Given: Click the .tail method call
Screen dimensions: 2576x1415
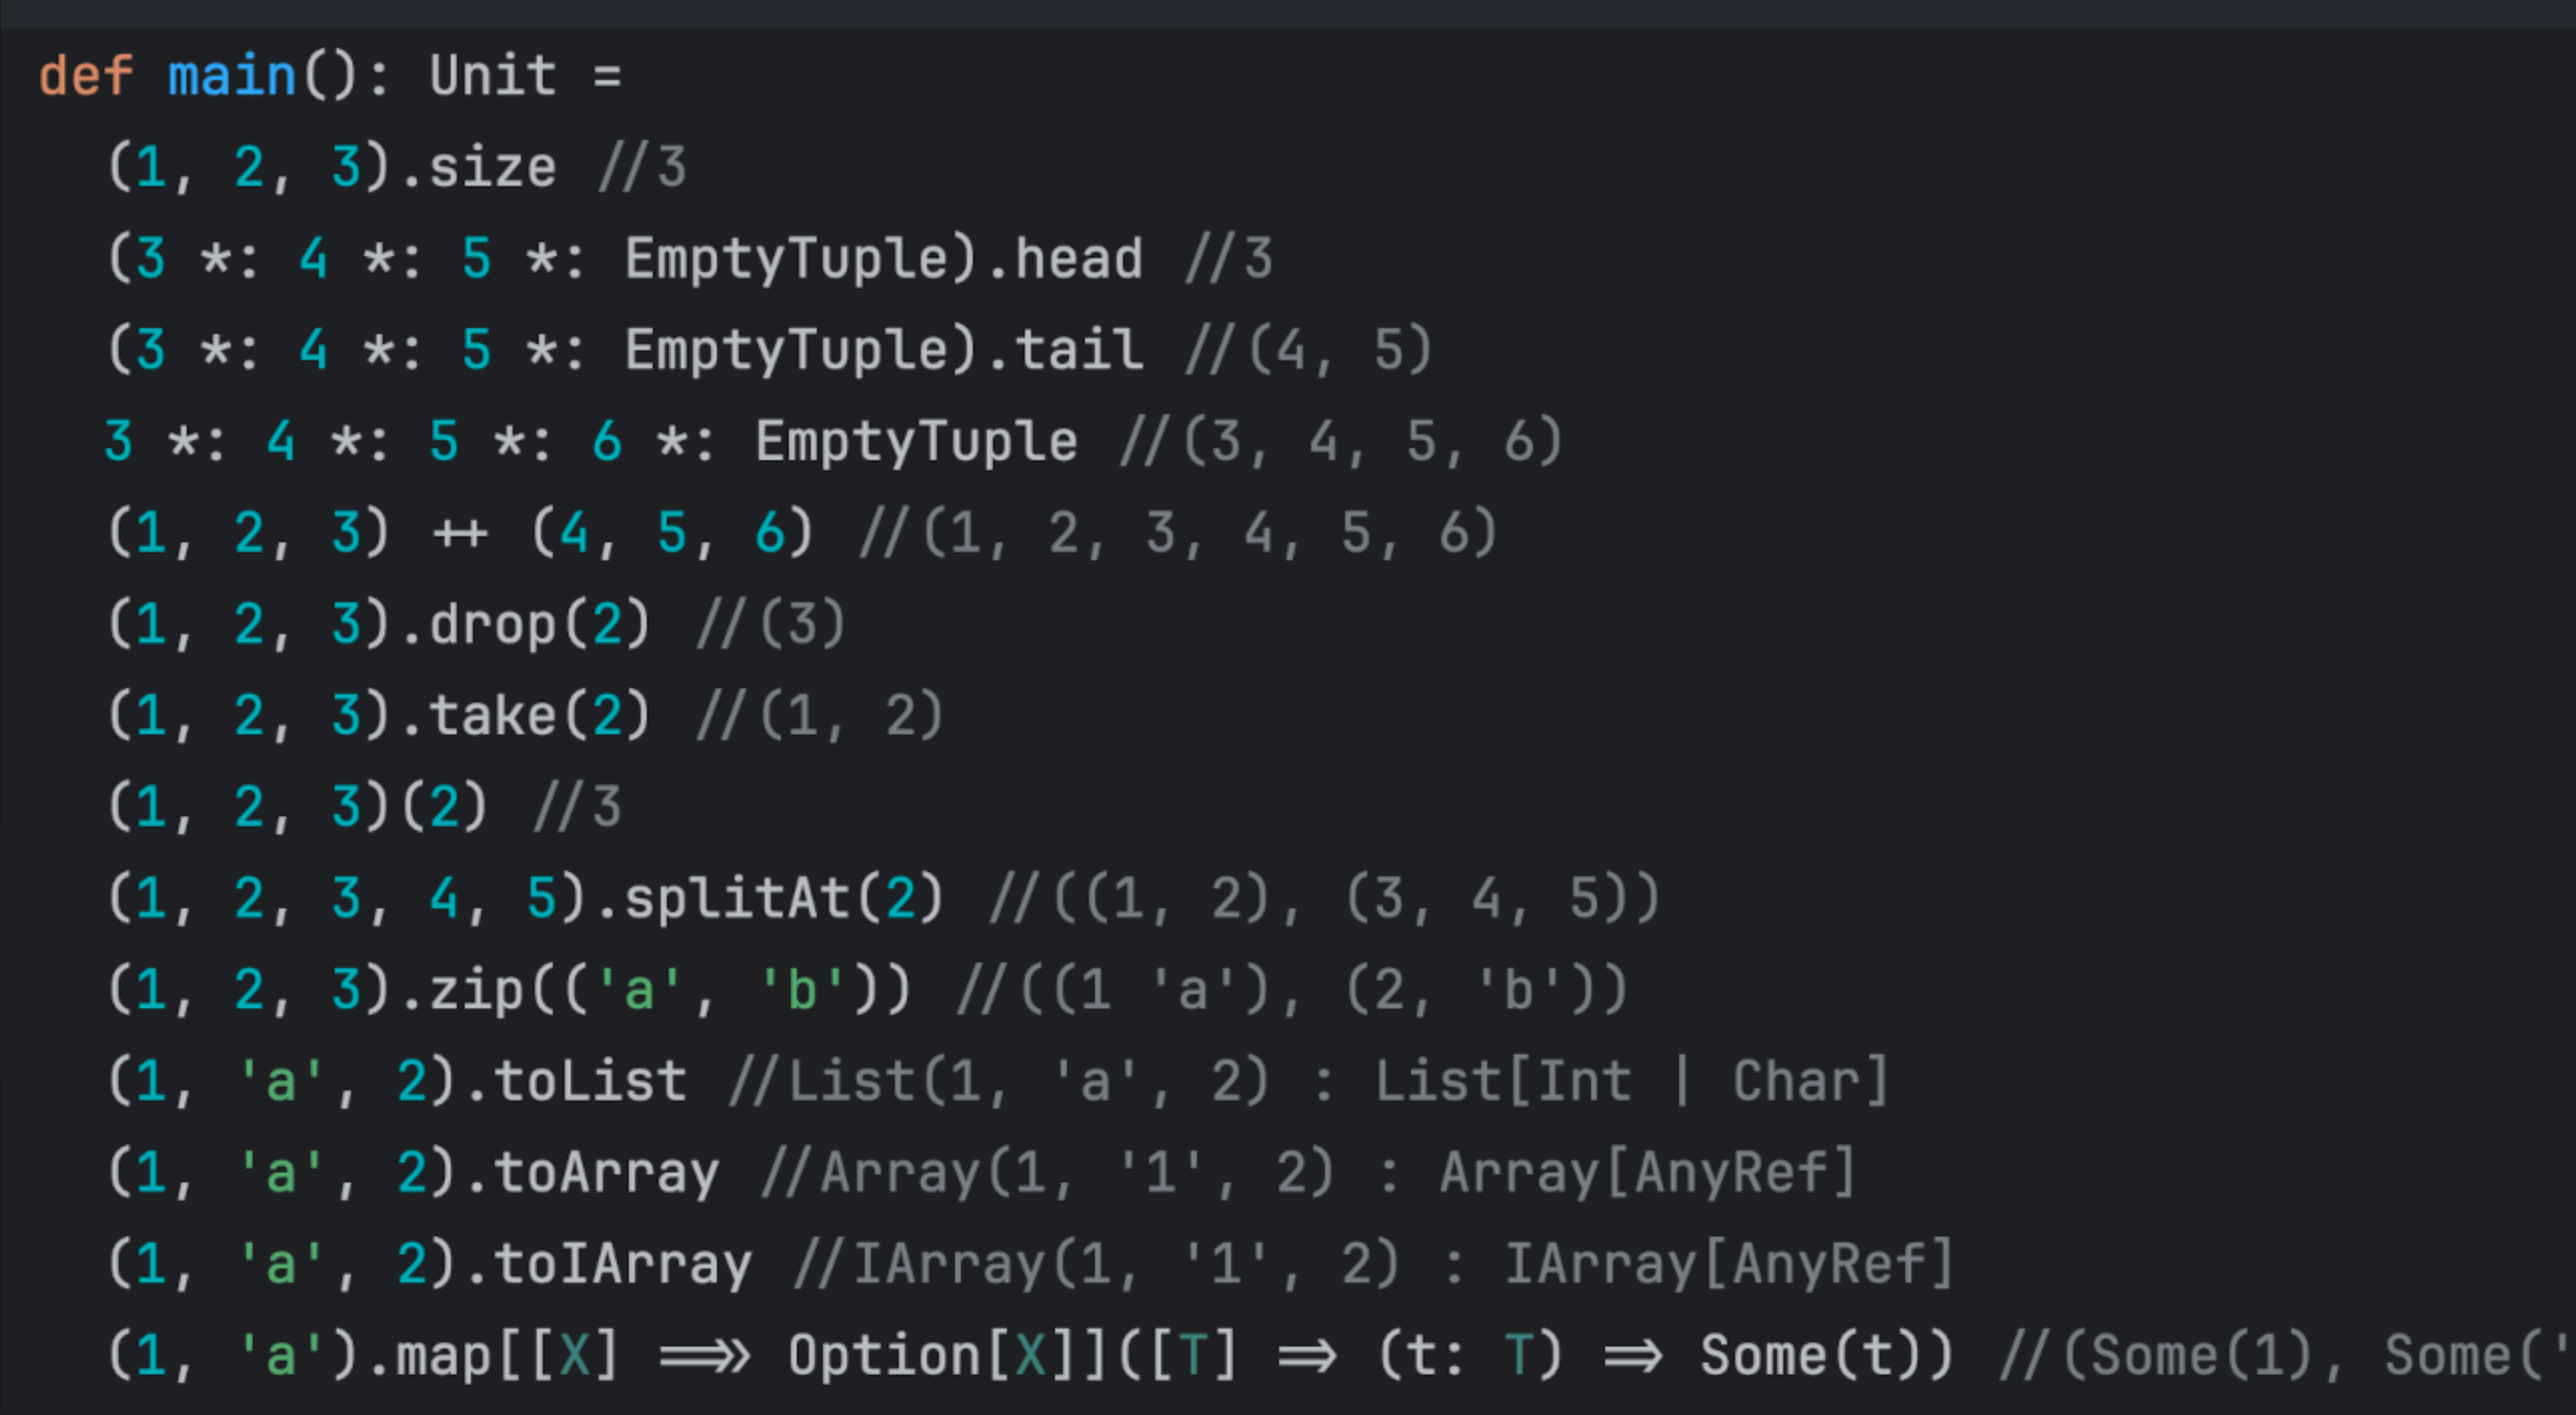Looking at the screenshot, I should point(1078,350).
